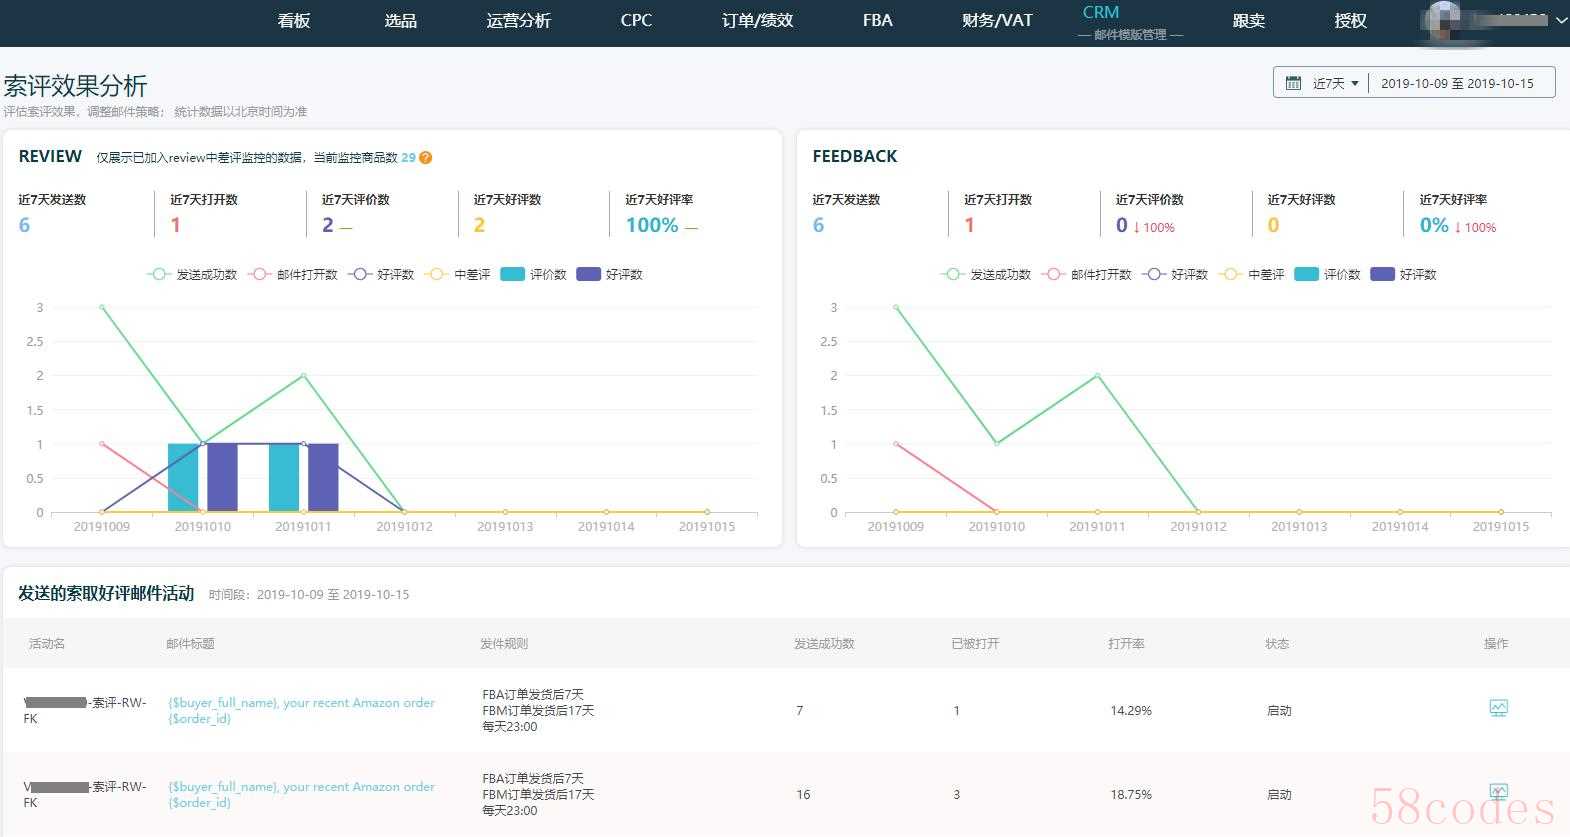Open chart icon for second campaign row
Viewport: 1570px width, 837px height.
click(x=1498, y=792)
